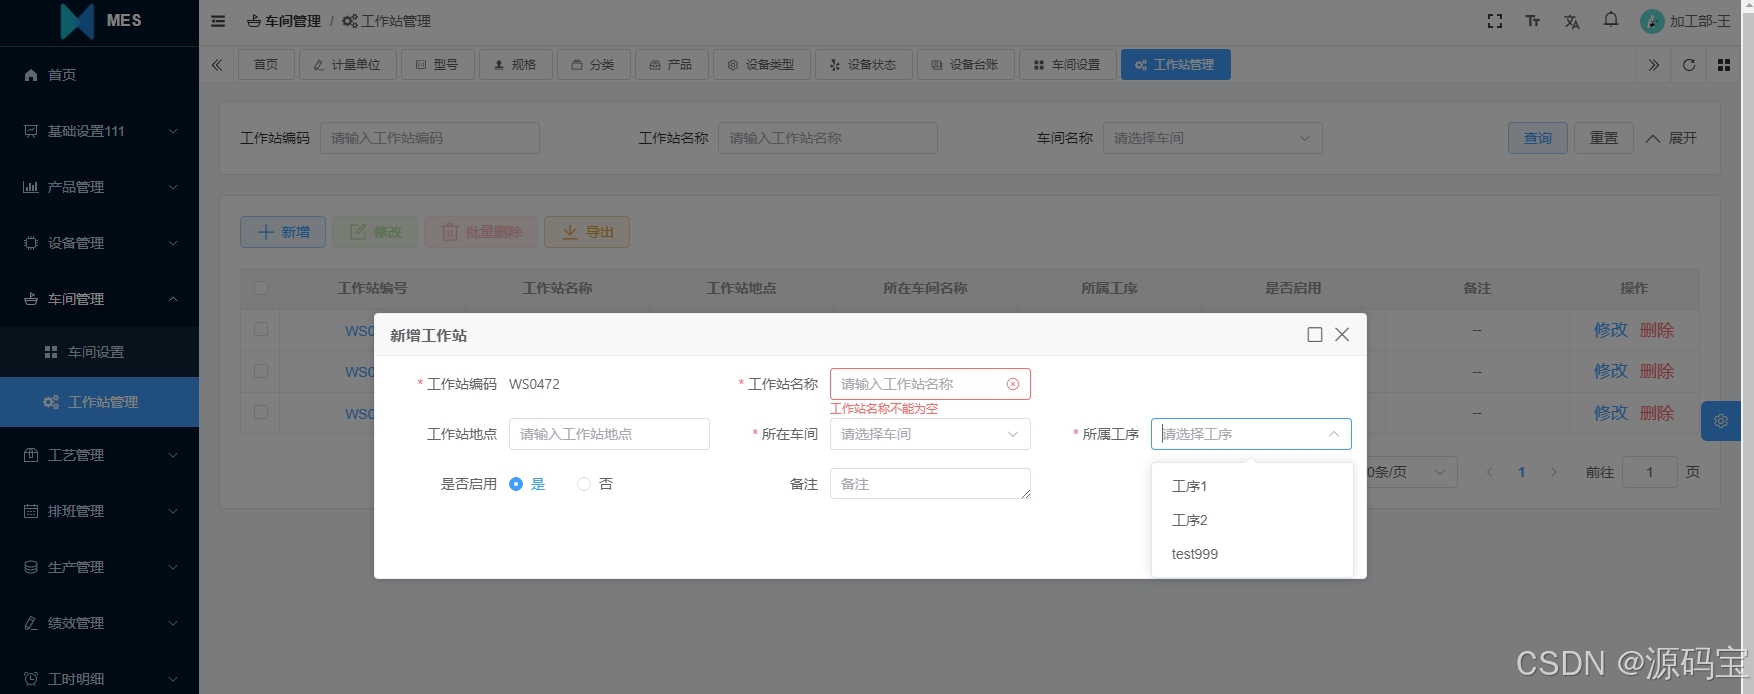Viewport: 1754px width, 694px height.
Task: Clear the 工作站名称 field with the red x icon
Action: [1013, 384]
